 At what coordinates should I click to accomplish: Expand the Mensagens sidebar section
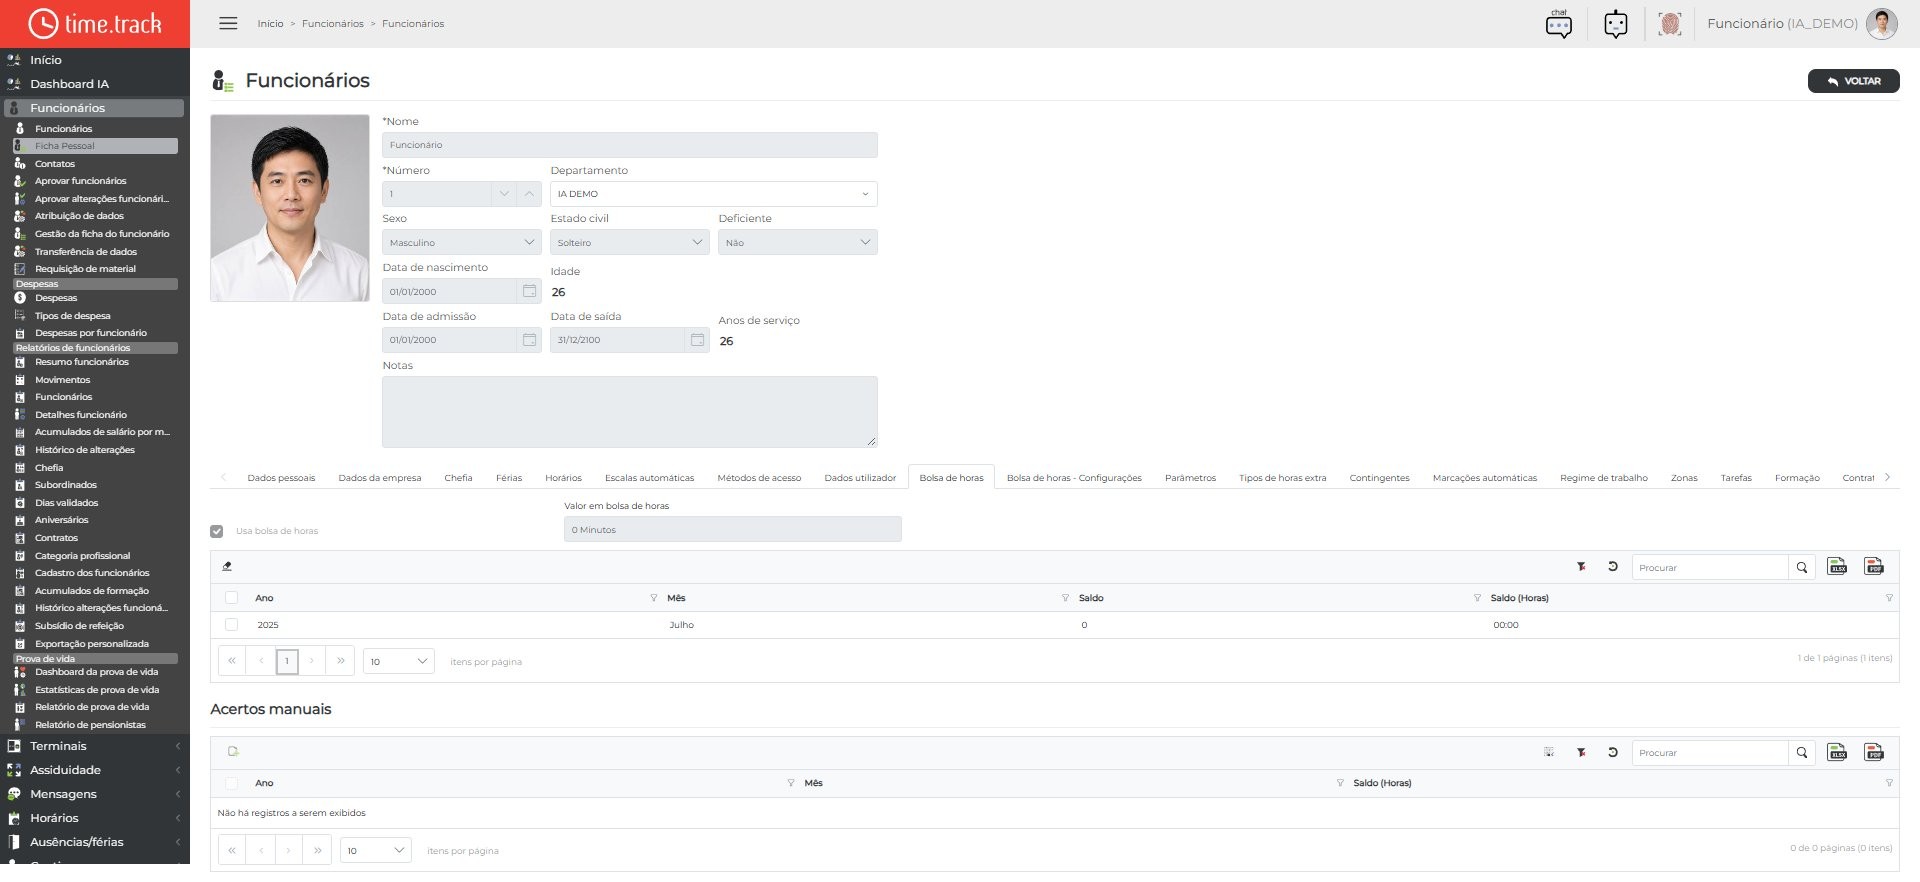click(x=95, y=794)
